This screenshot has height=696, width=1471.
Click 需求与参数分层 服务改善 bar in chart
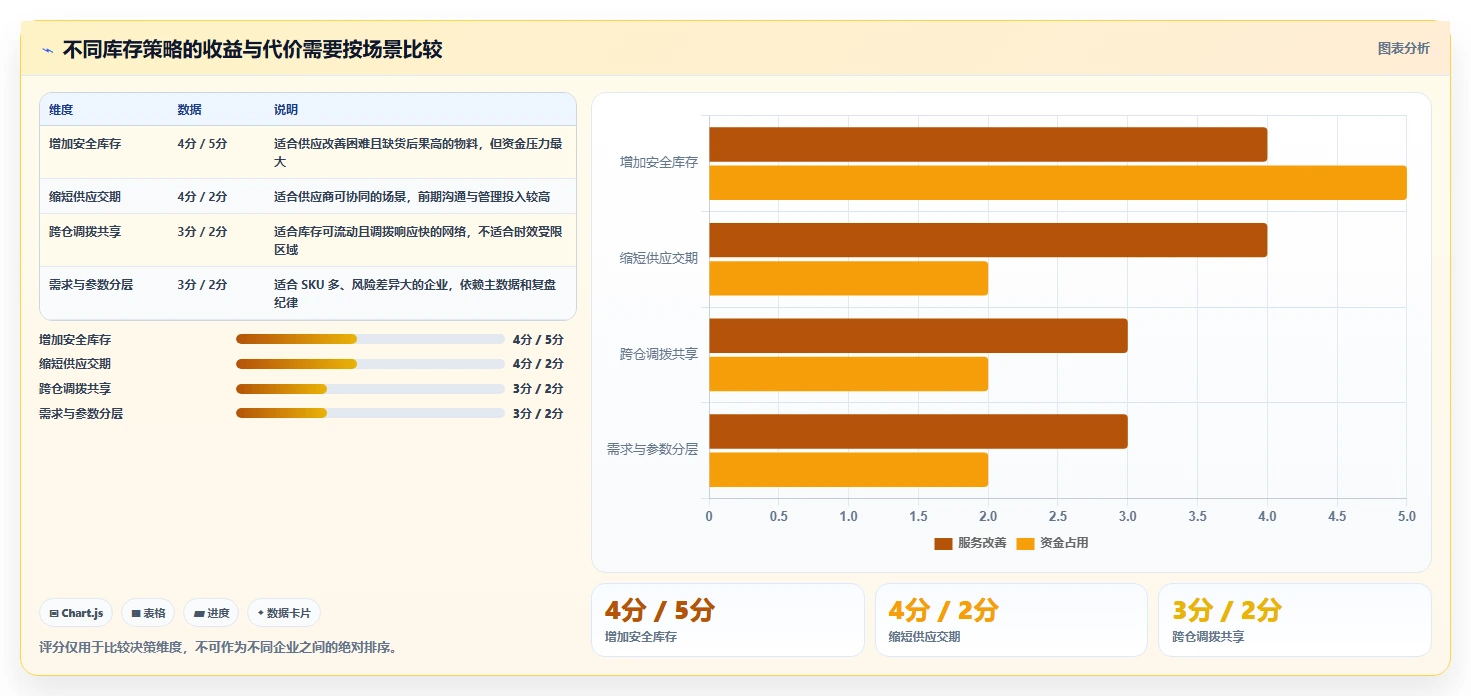tap(918, 431)
